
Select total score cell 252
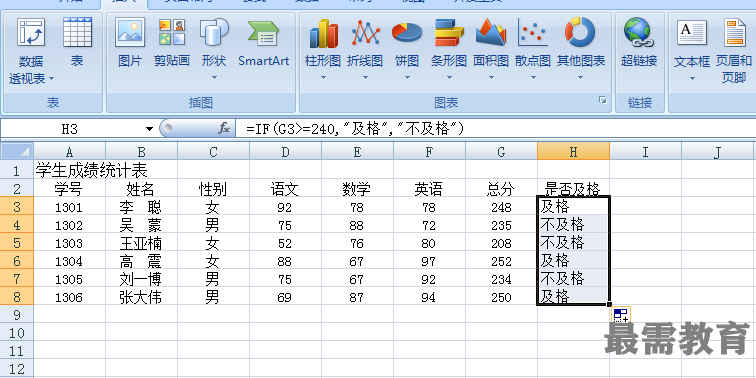[x=501, y=260]
